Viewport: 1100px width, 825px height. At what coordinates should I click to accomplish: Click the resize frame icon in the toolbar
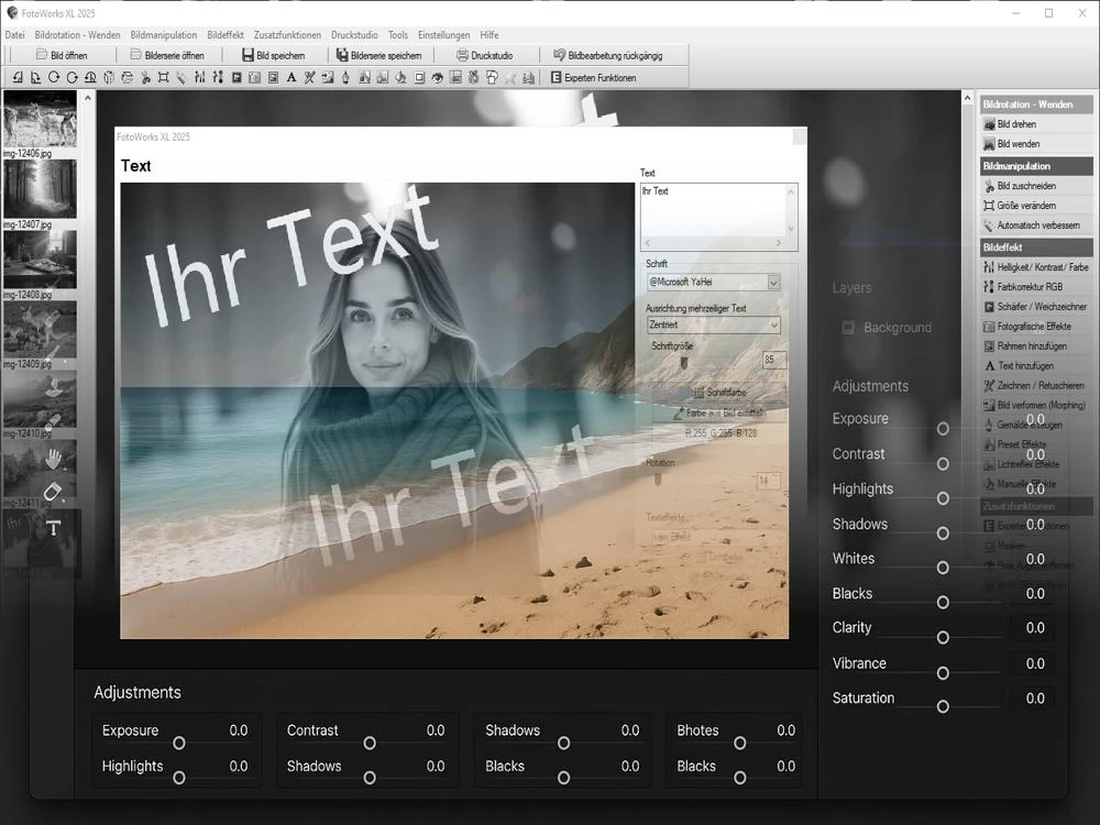[x=163, y=78]
